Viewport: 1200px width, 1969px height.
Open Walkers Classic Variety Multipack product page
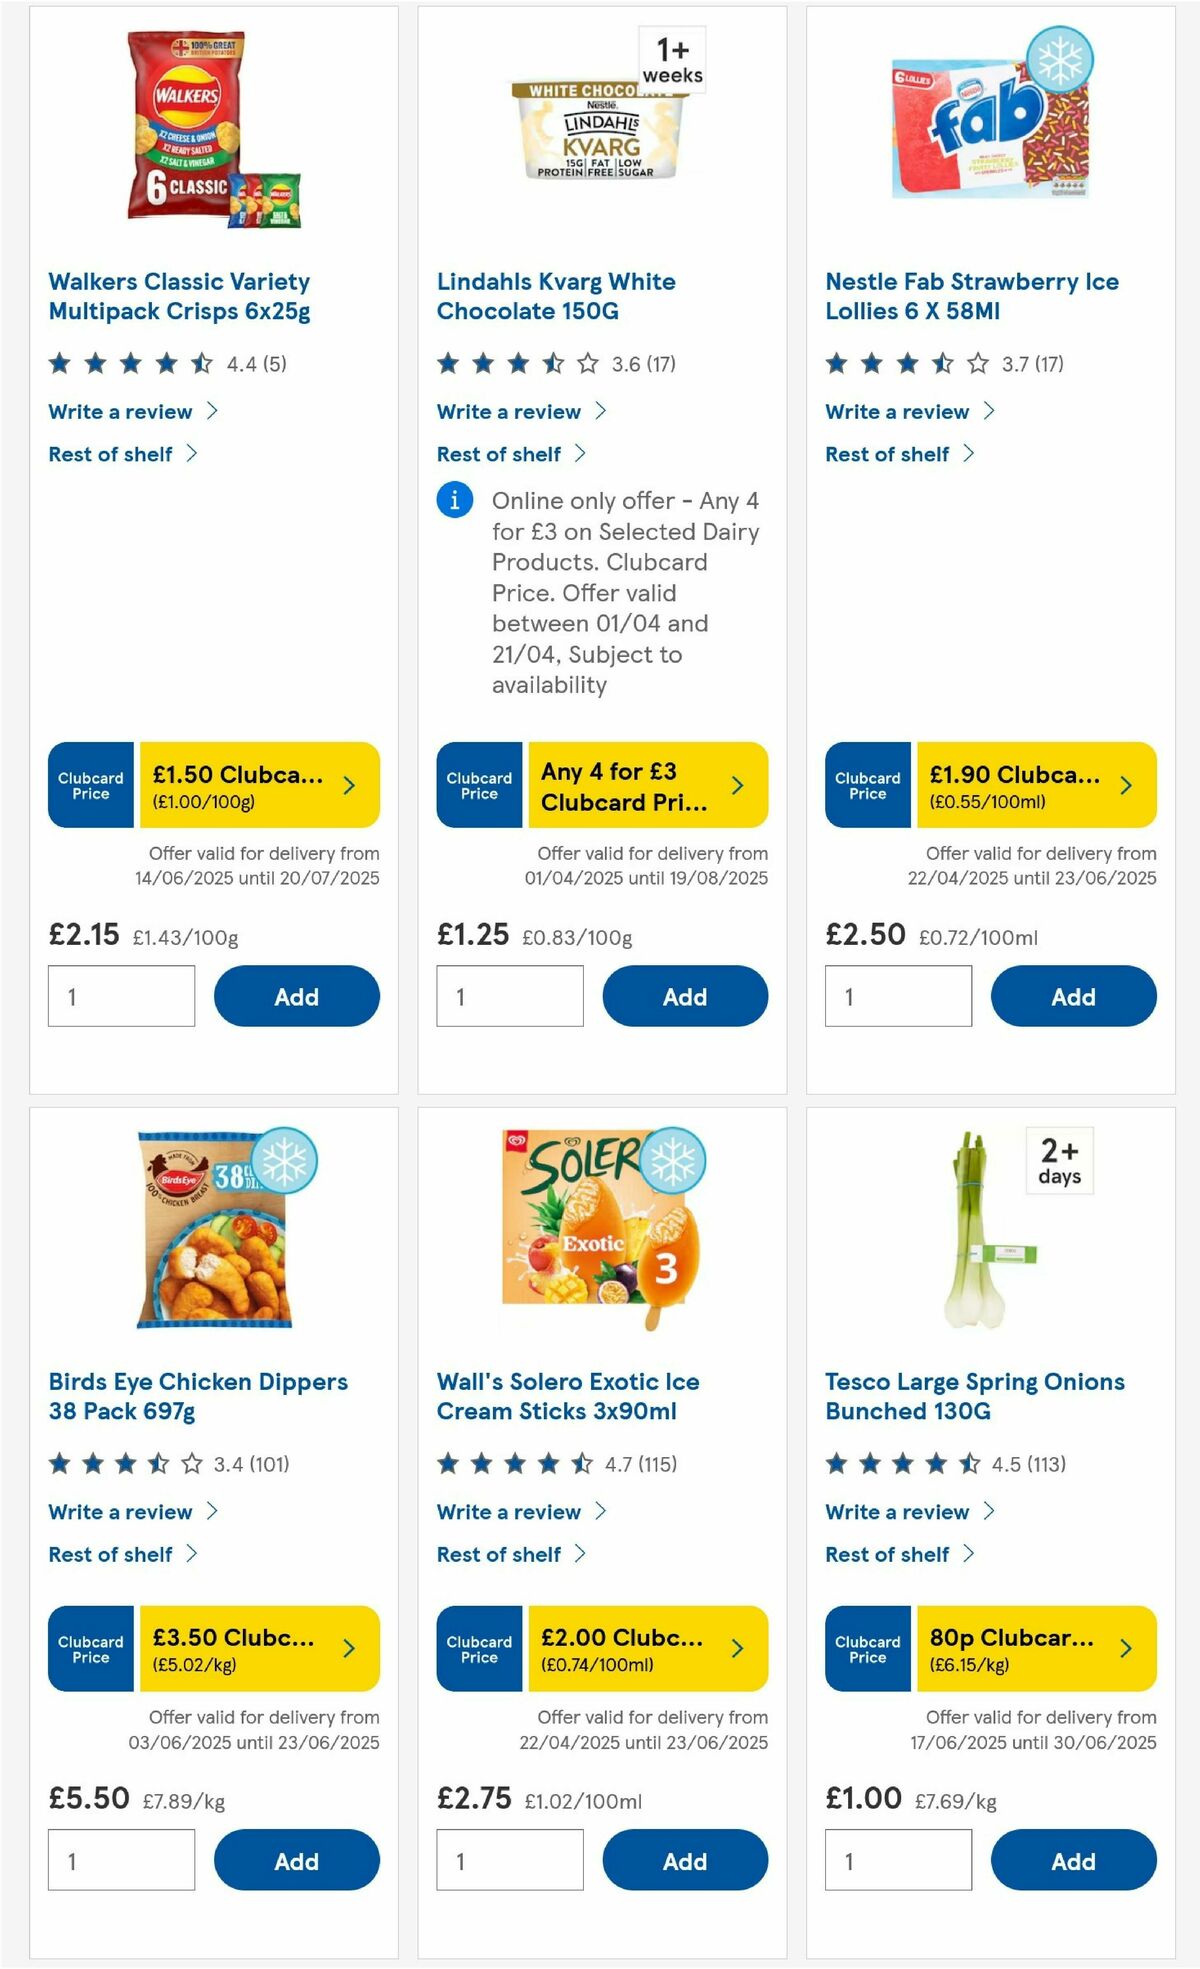coord(178,296)
